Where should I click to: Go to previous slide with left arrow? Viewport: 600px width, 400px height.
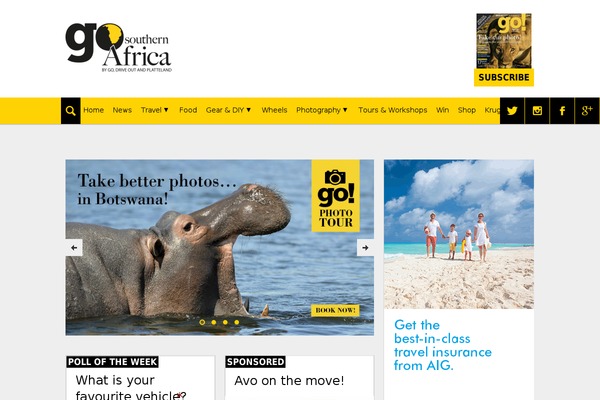(74, 248)
